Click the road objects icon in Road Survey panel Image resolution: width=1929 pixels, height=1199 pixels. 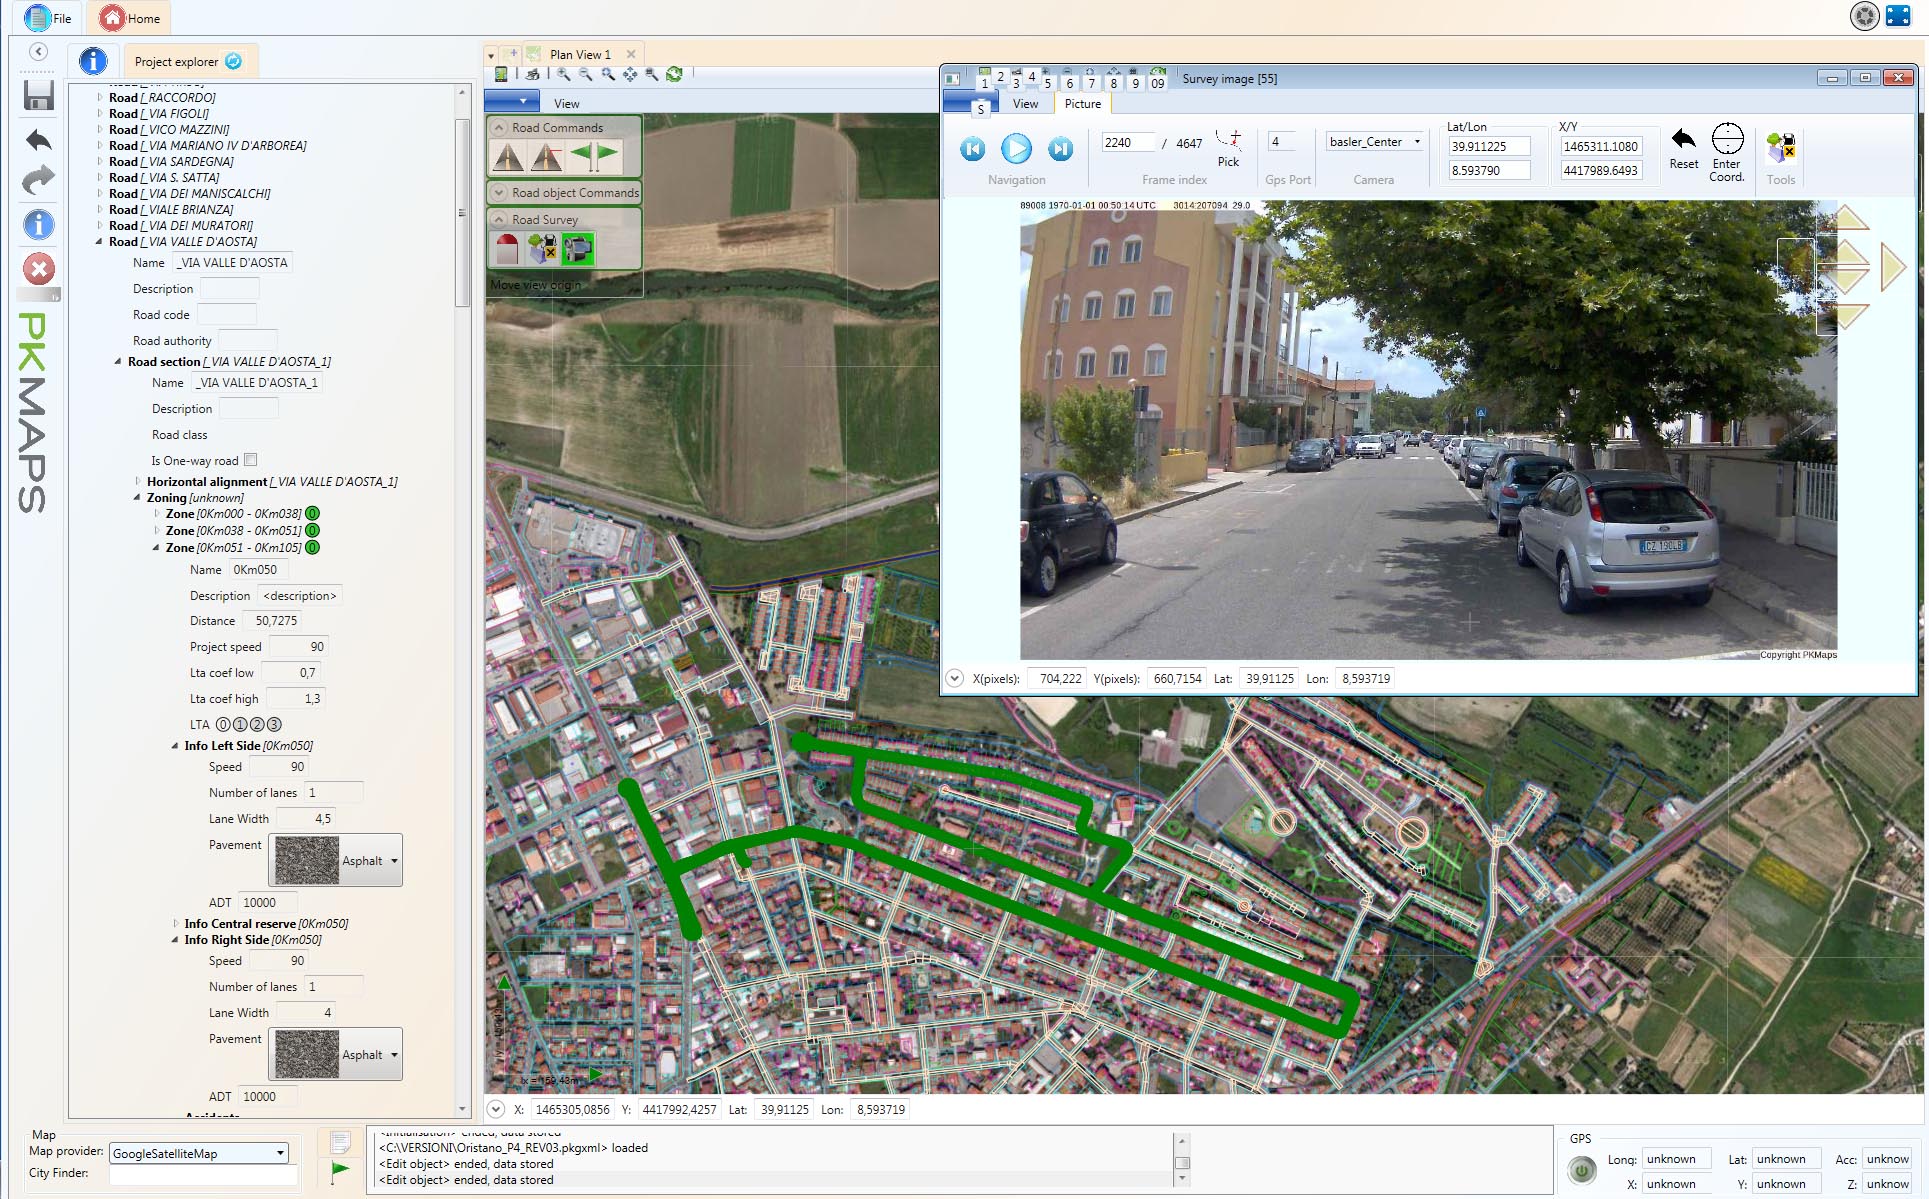[542, 248]
